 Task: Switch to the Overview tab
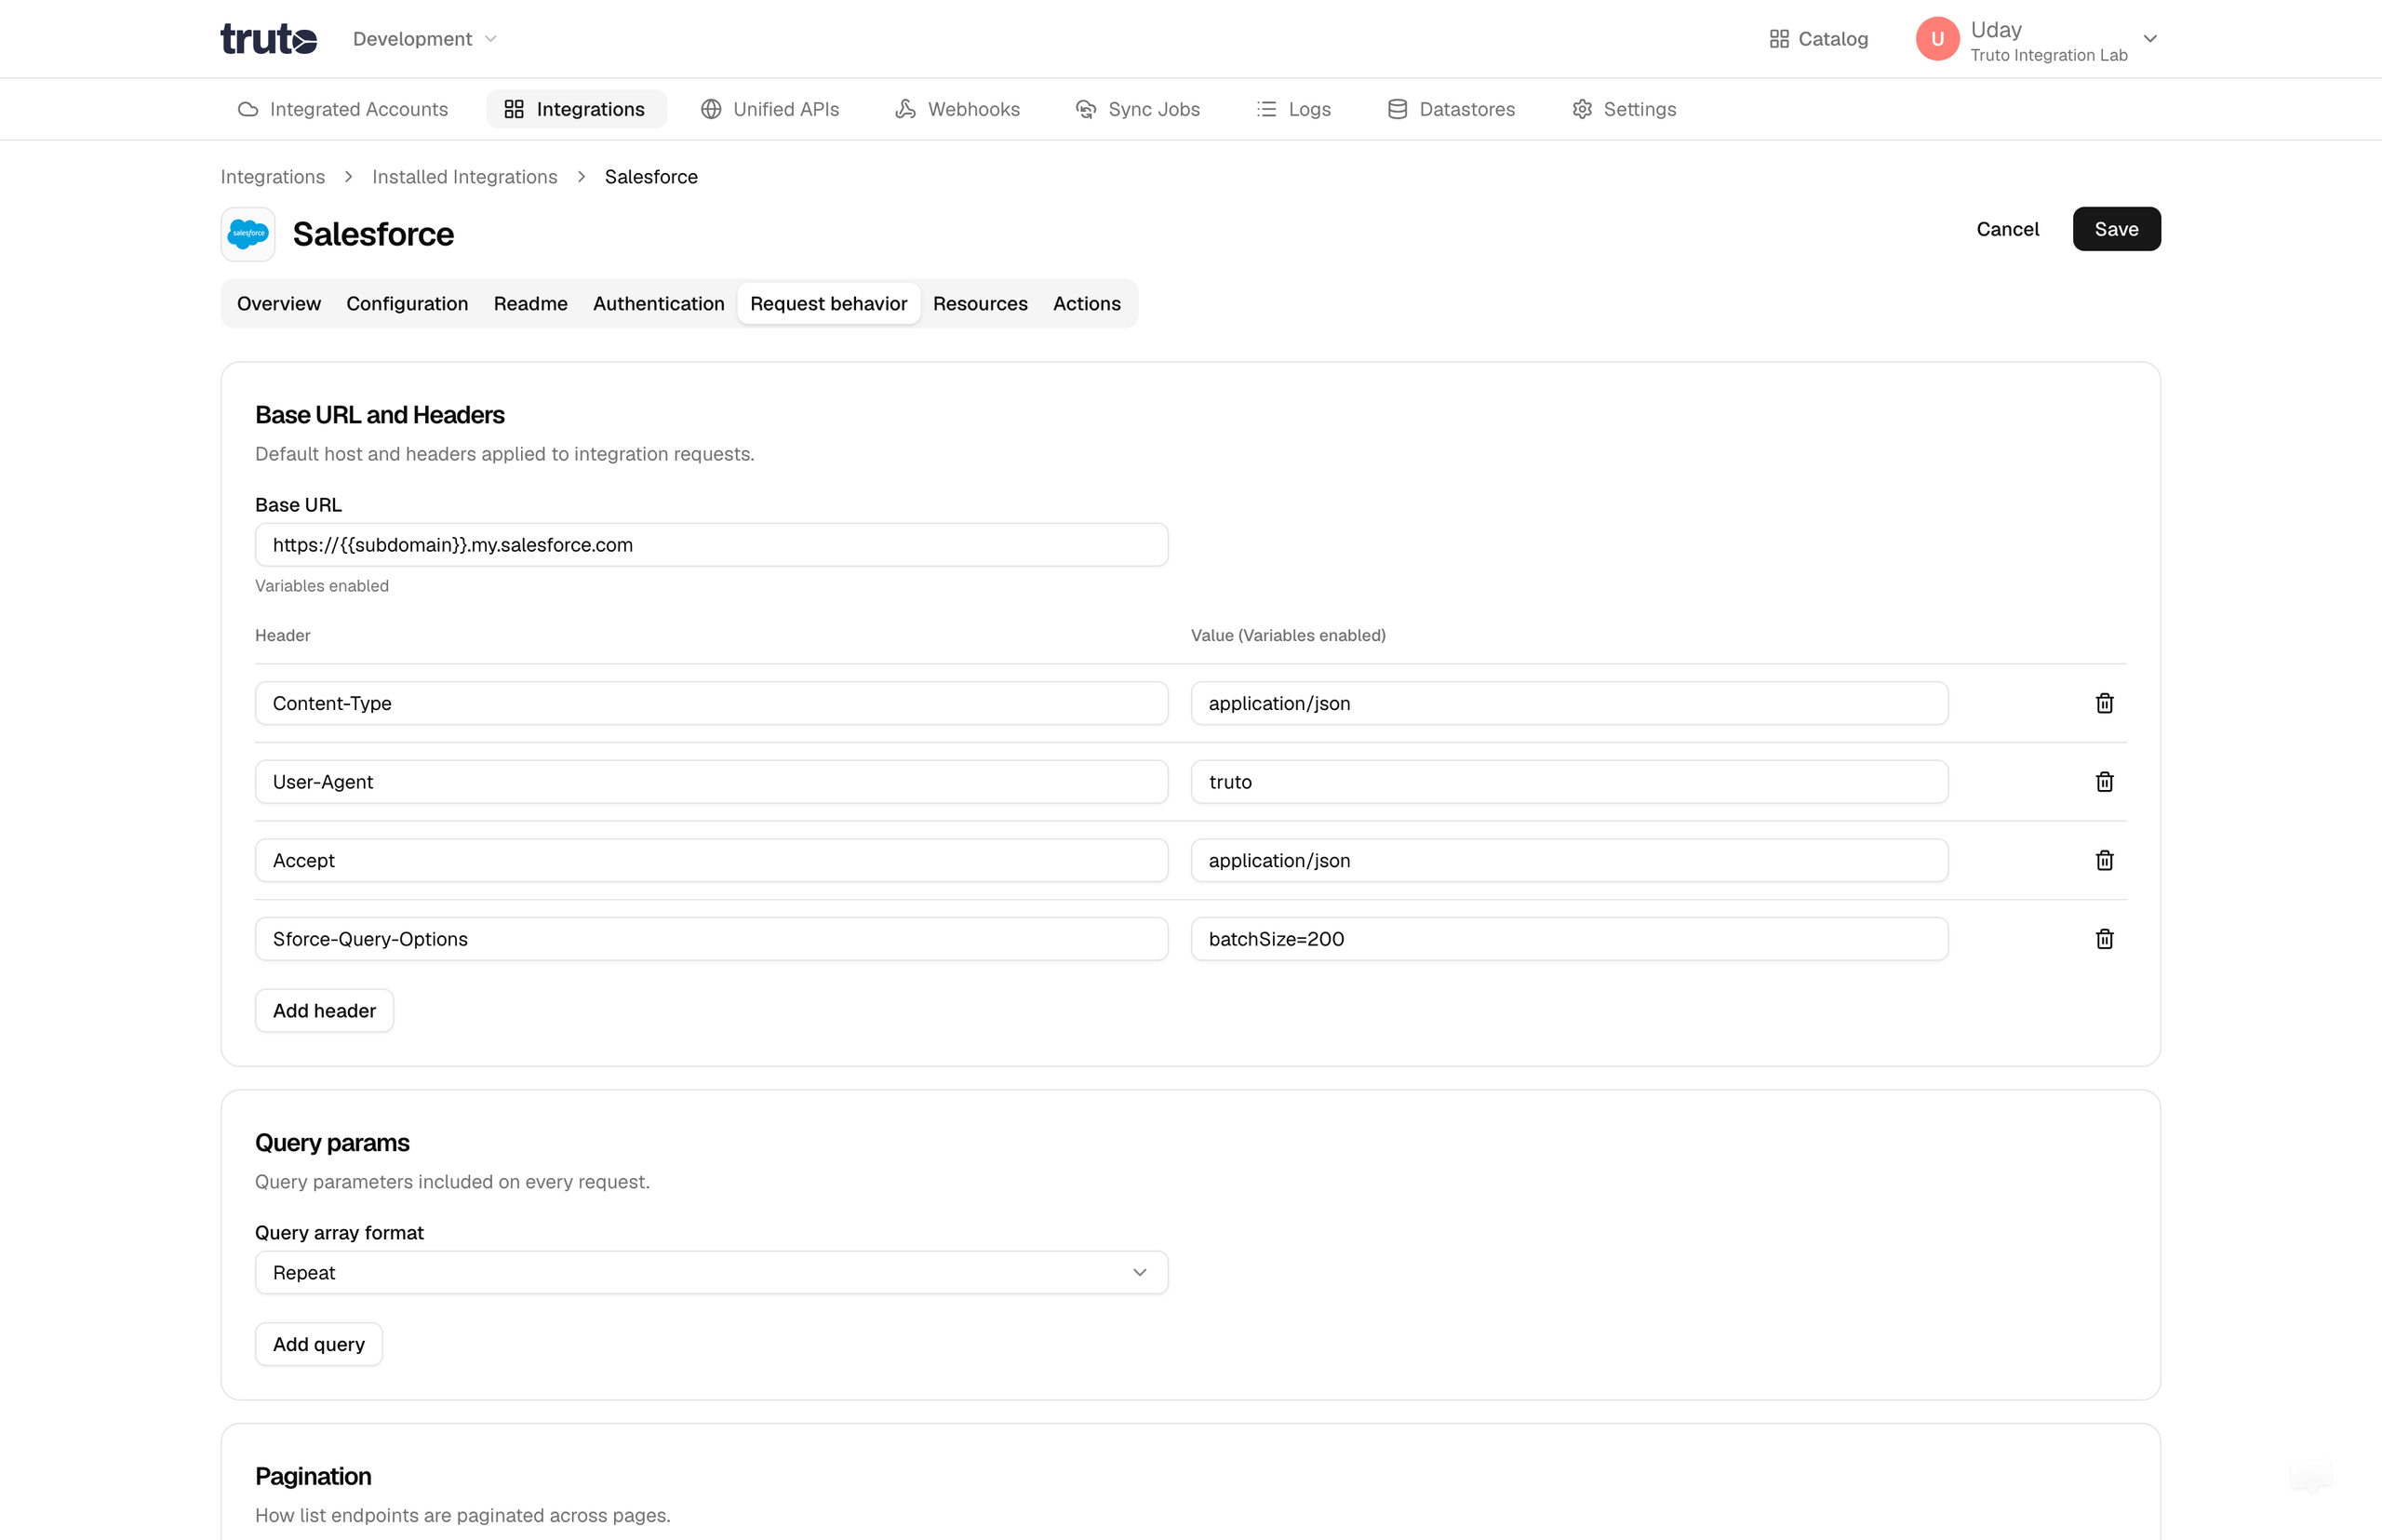tap(279, 304)
